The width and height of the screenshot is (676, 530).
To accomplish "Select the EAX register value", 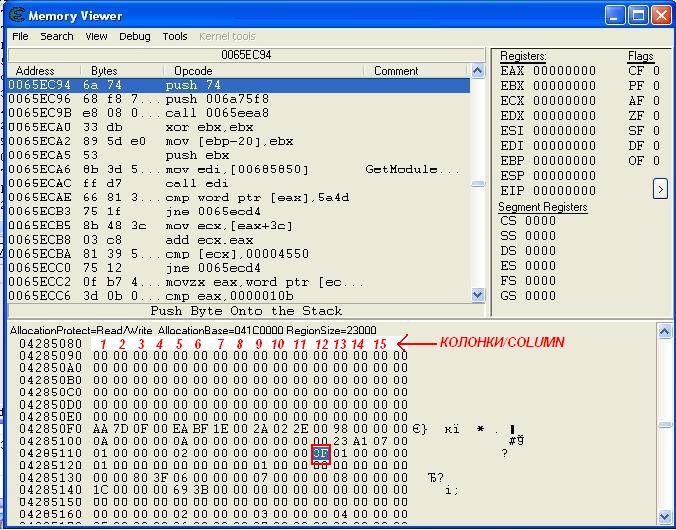I will (563, 71).
